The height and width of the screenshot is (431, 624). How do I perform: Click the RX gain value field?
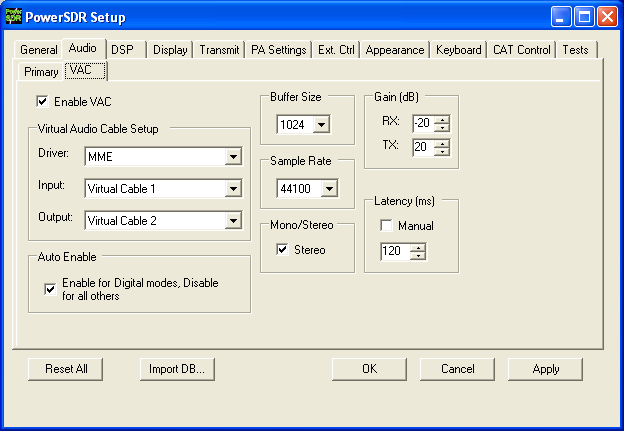point(422,123)
